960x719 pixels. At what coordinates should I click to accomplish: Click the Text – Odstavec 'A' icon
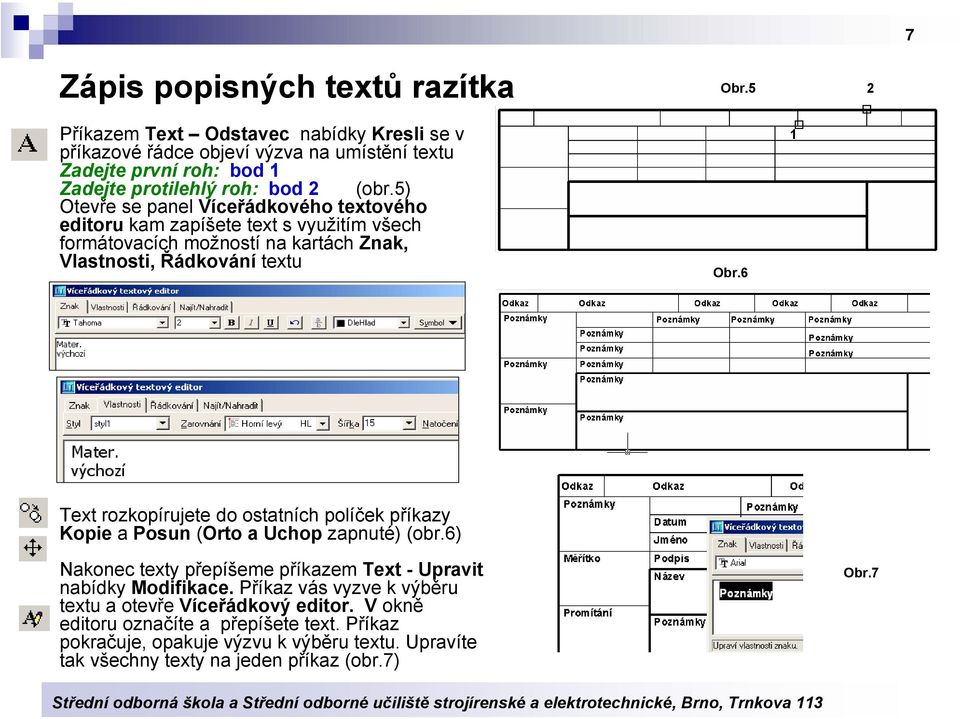click(x=29, y=145)
